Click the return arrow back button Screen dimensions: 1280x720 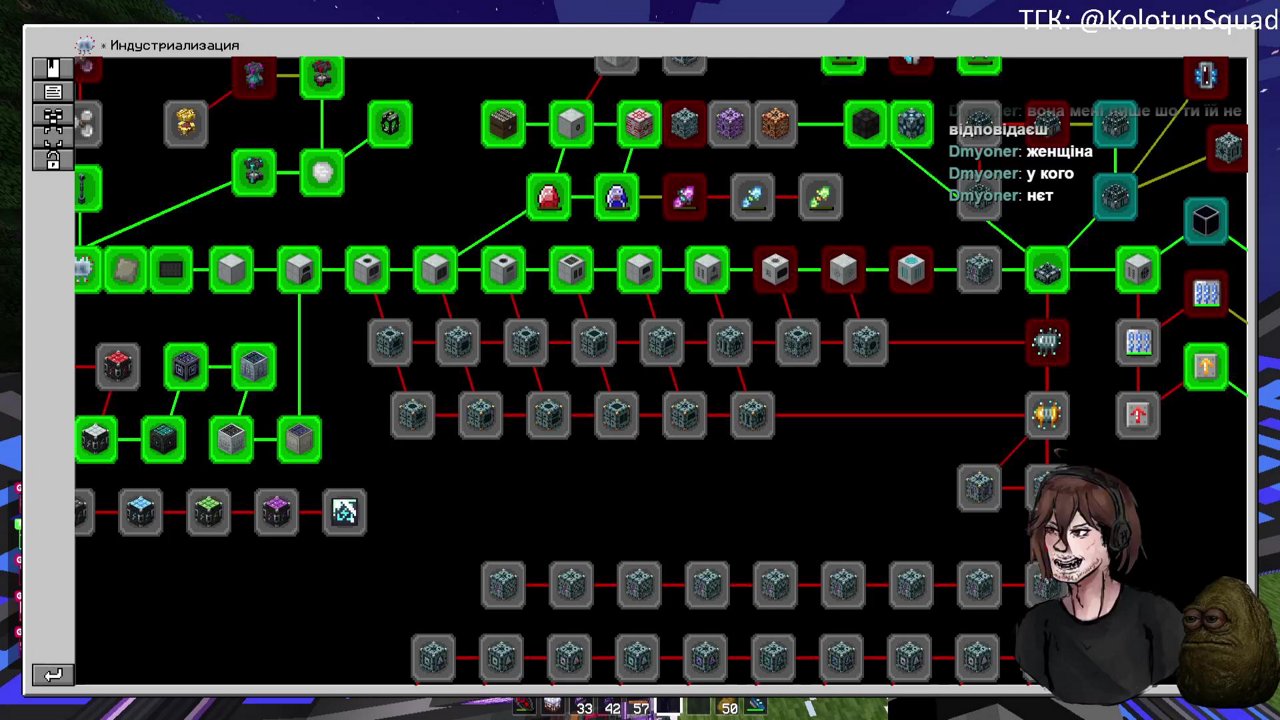point(53,675)
